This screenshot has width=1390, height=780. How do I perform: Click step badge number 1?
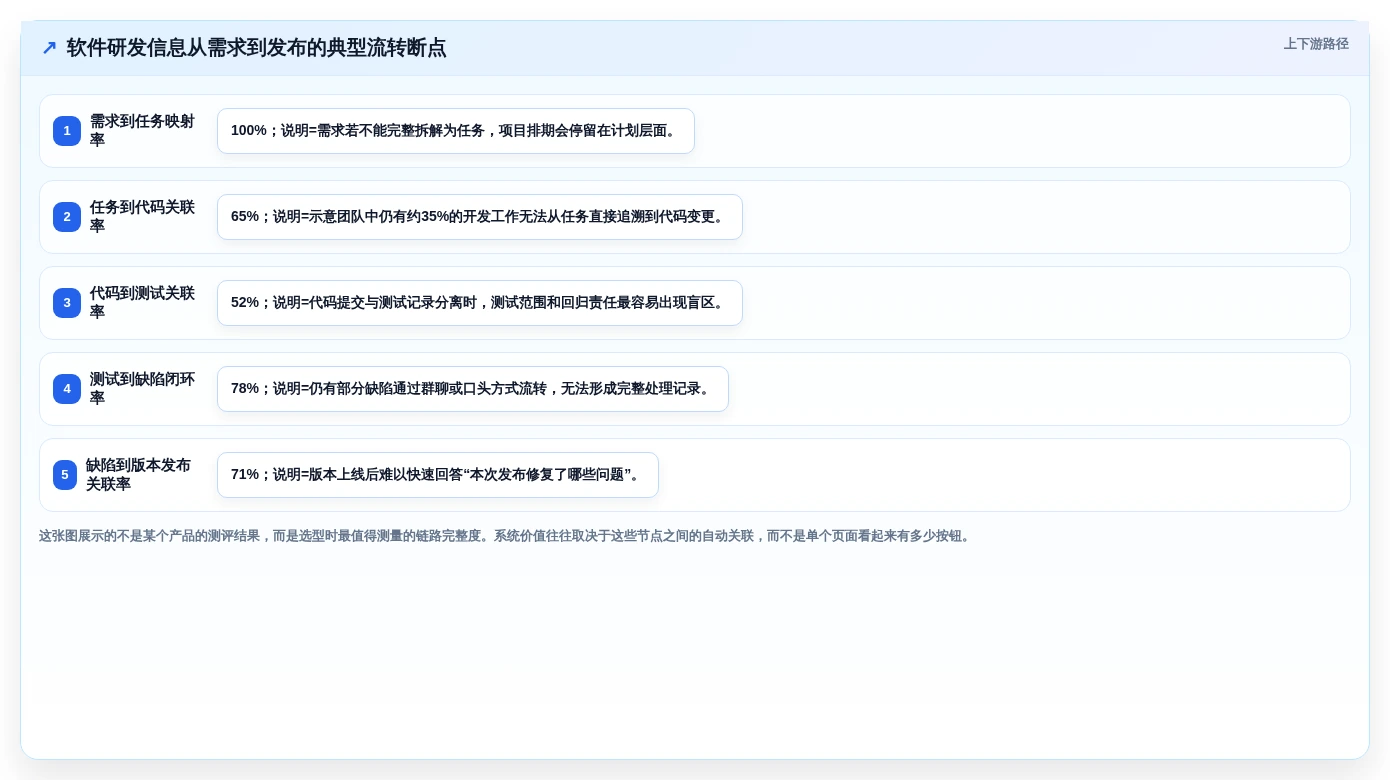tap(67, 131)
